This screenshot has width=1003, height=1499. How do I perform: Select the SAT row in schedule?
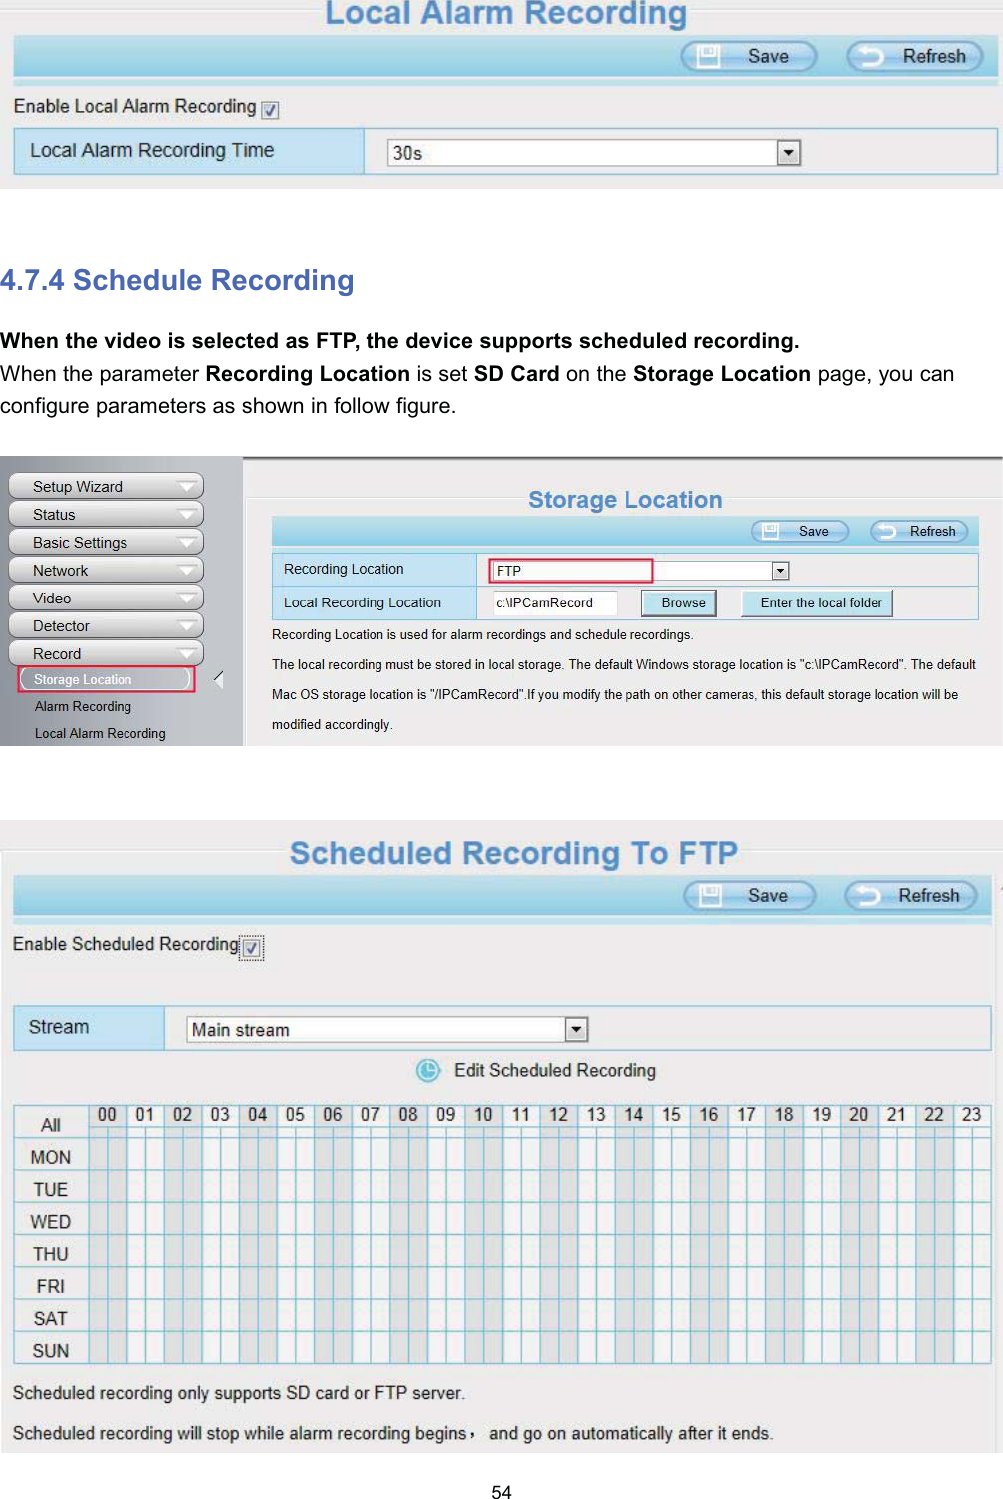(x=51, y=1318)
